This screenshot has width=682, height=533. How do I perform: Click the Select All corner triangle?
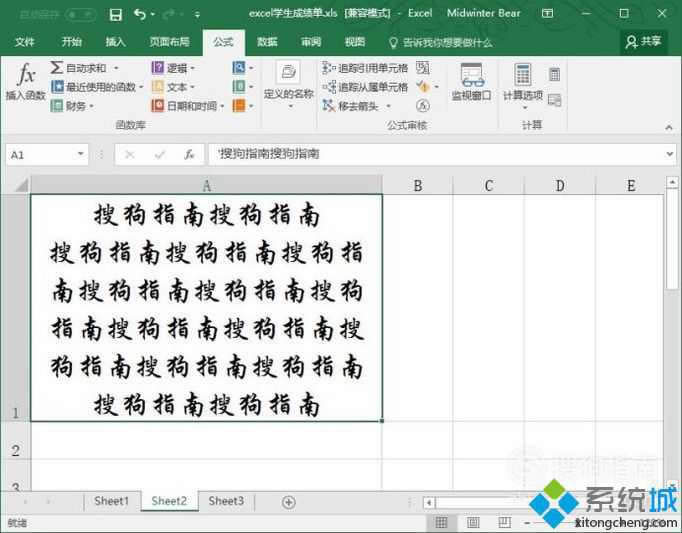pos(21,185)
